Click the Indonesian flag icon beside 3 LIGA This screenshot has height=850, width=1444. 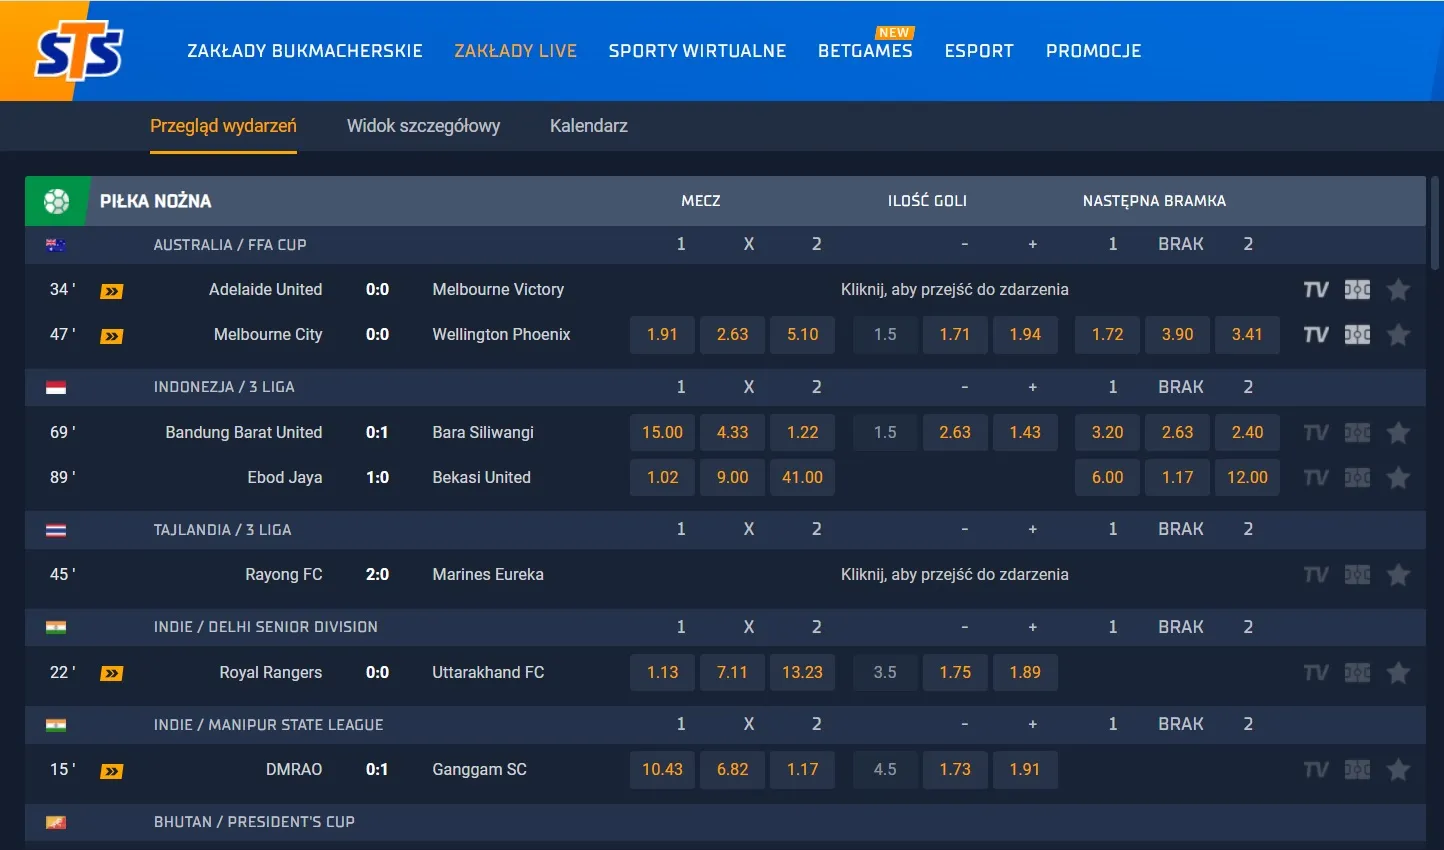click(57, 387)
